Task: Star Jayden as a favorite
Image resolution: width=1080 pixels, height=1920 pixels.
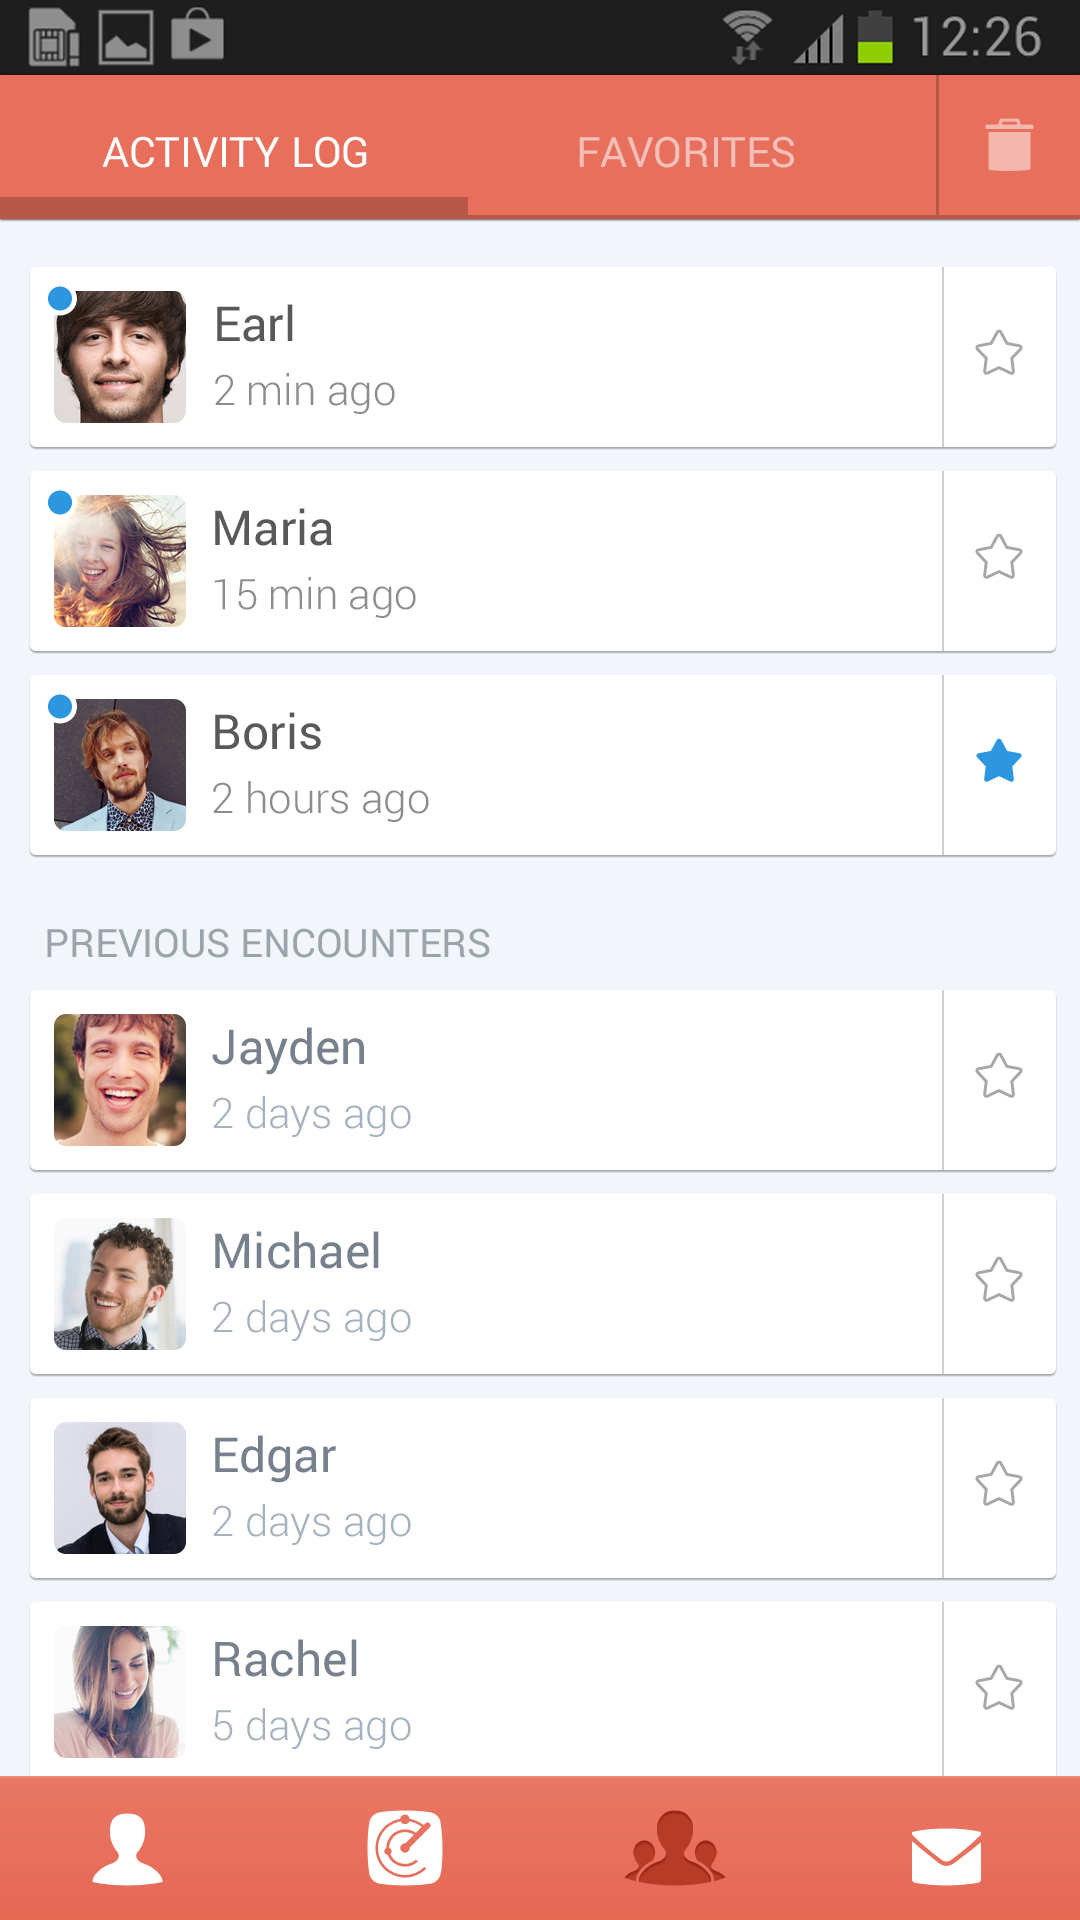Action: (x=999, y=1077)
